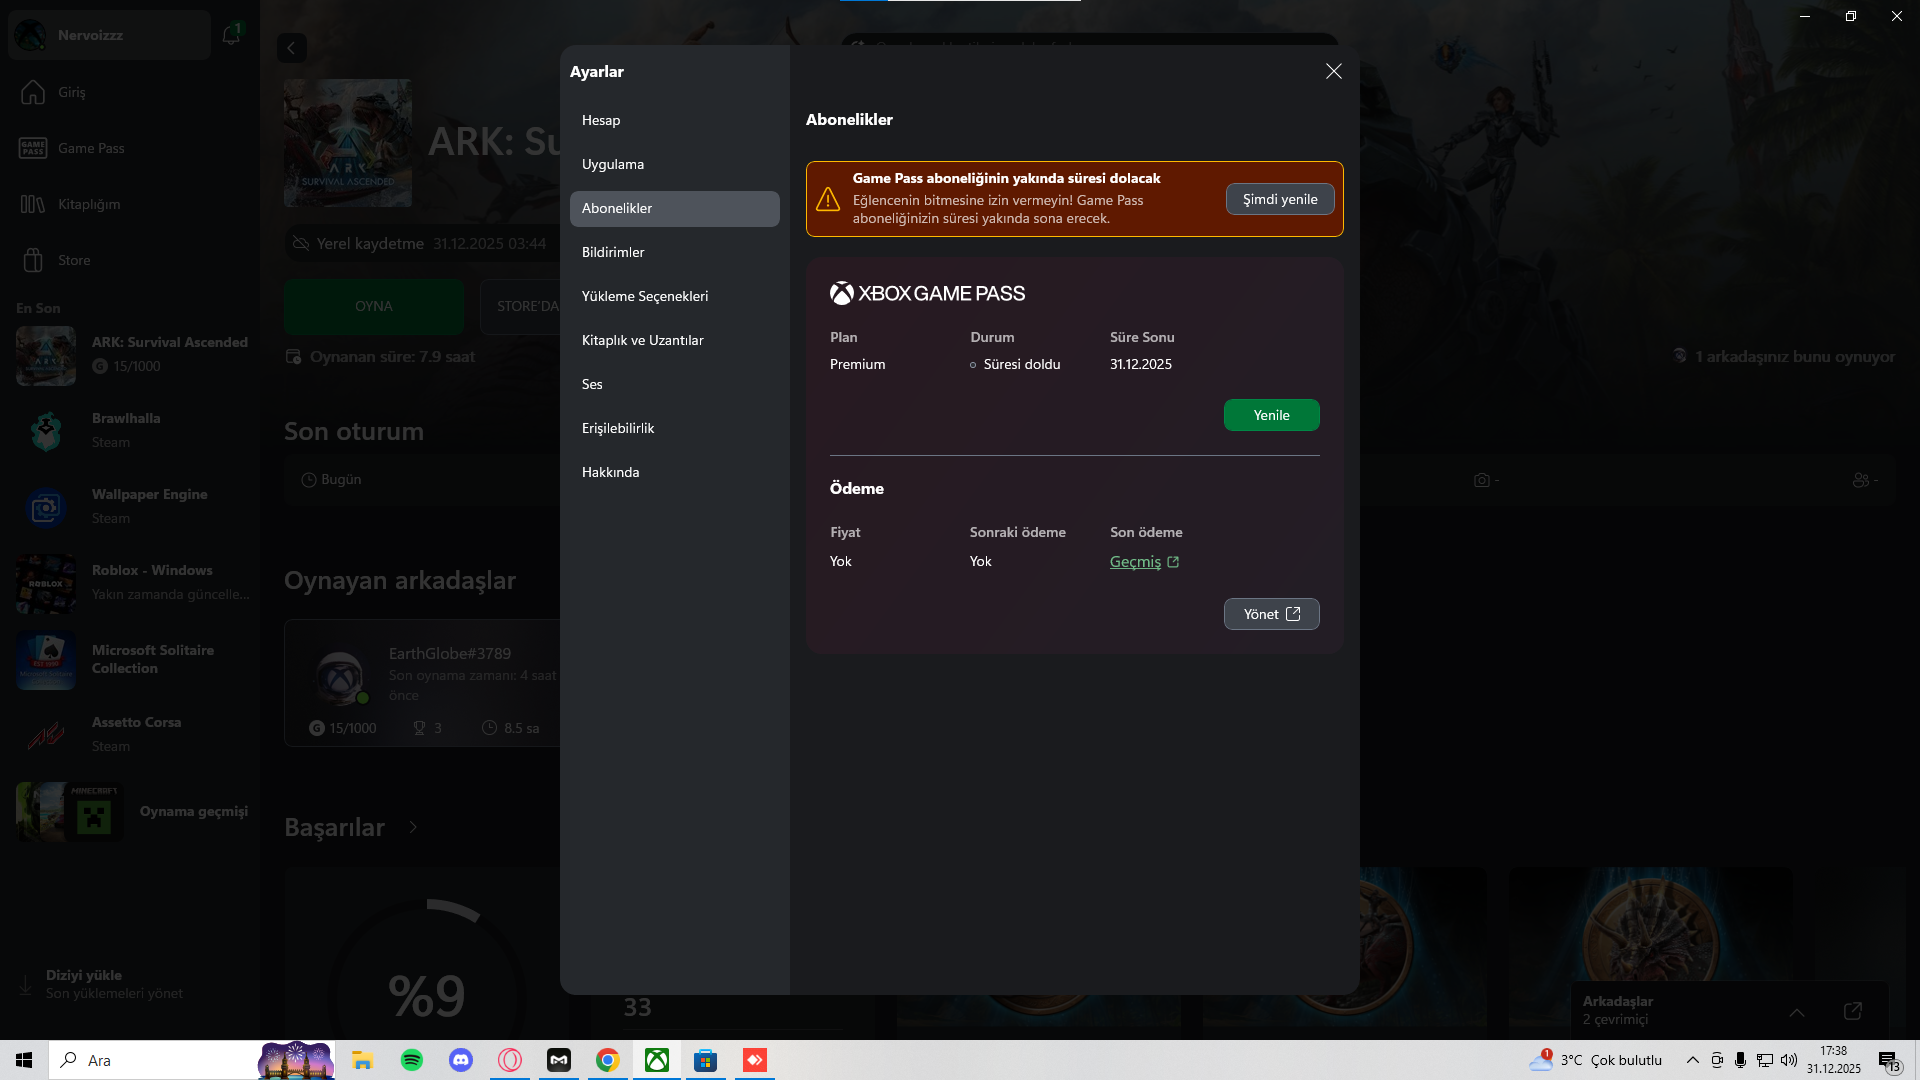Go back with the back arrow button
Viewport: 1920px width, 1080px height.
click(x=292, y=48)
